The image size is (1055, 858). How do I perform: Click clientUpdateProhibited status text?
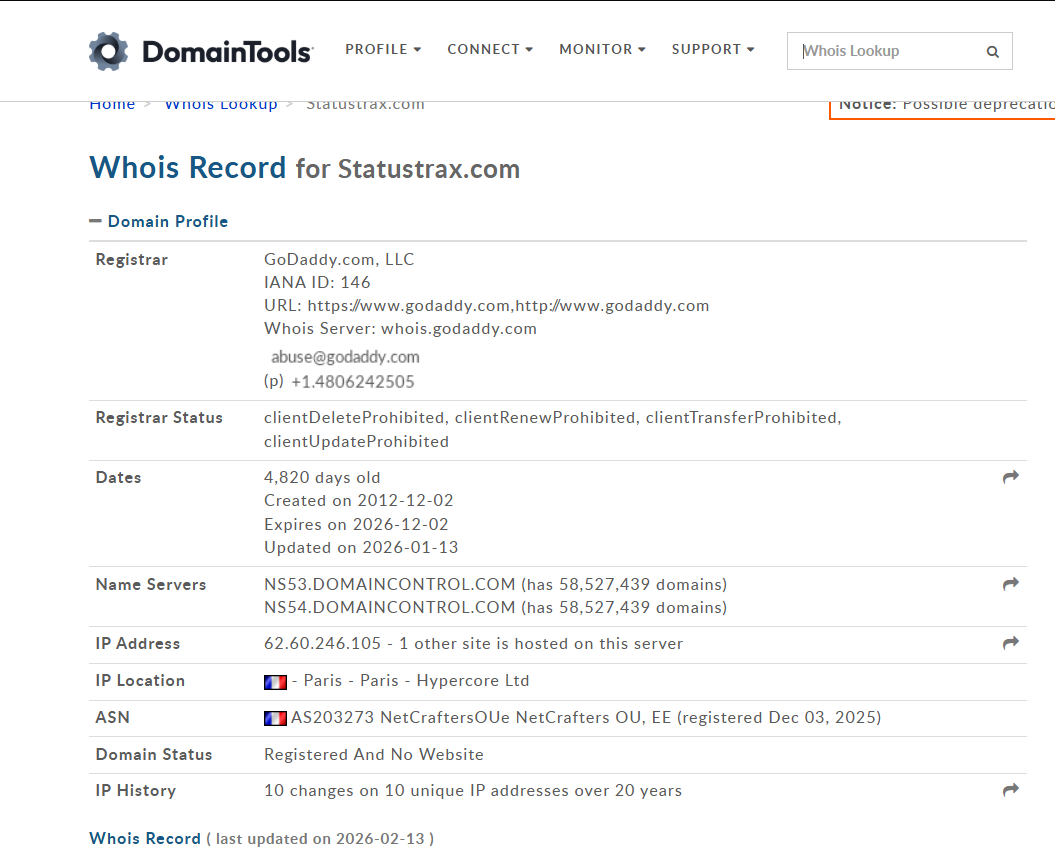pos(356,441)
